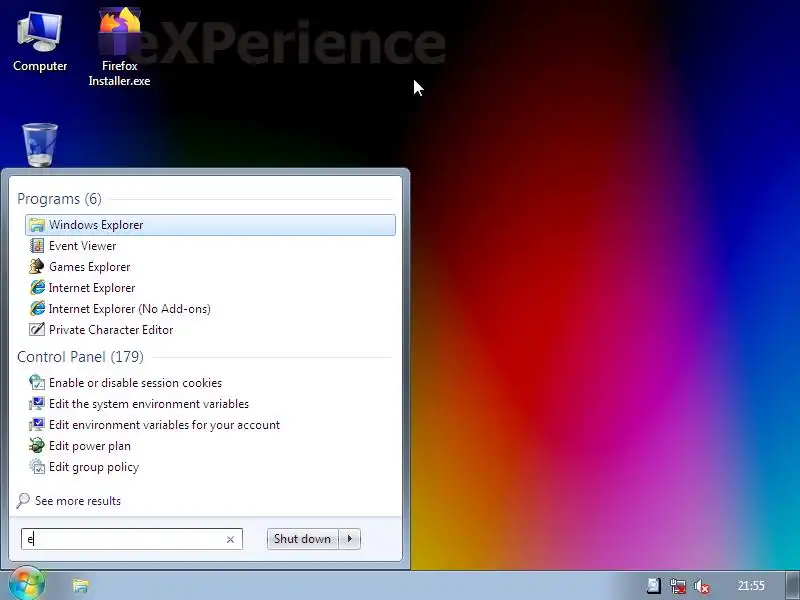
Task: Select Edit environment variables for your account
Action: (210, 424)
